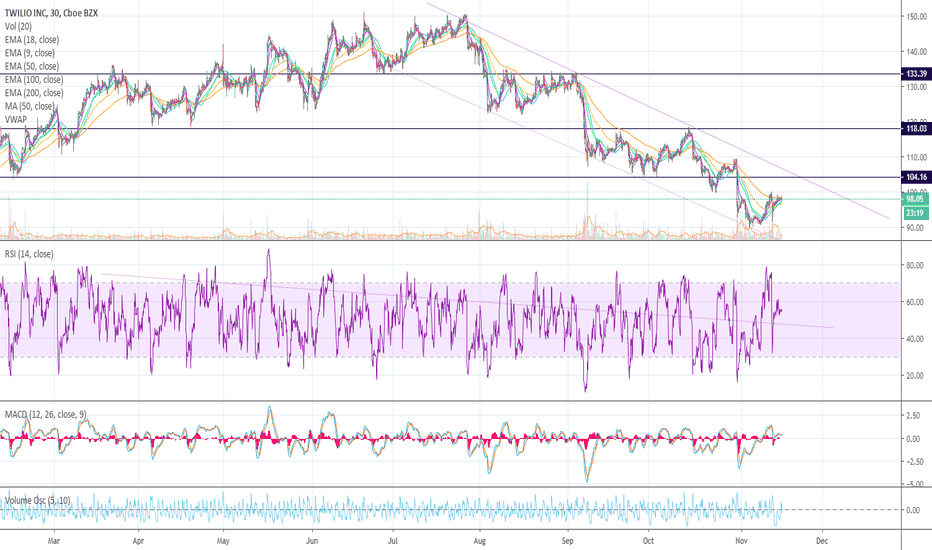This screenshot has width=932, height=550.
Task: Click the RSI 60.00 axis label
Action: (915, 302)
